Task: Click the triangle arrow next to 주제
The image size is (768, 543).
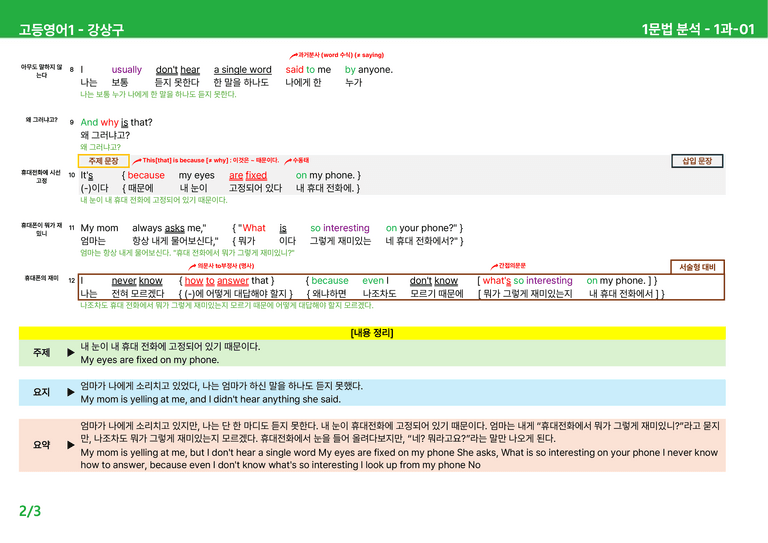Action: pyautogui.click(x=71, y=353)
